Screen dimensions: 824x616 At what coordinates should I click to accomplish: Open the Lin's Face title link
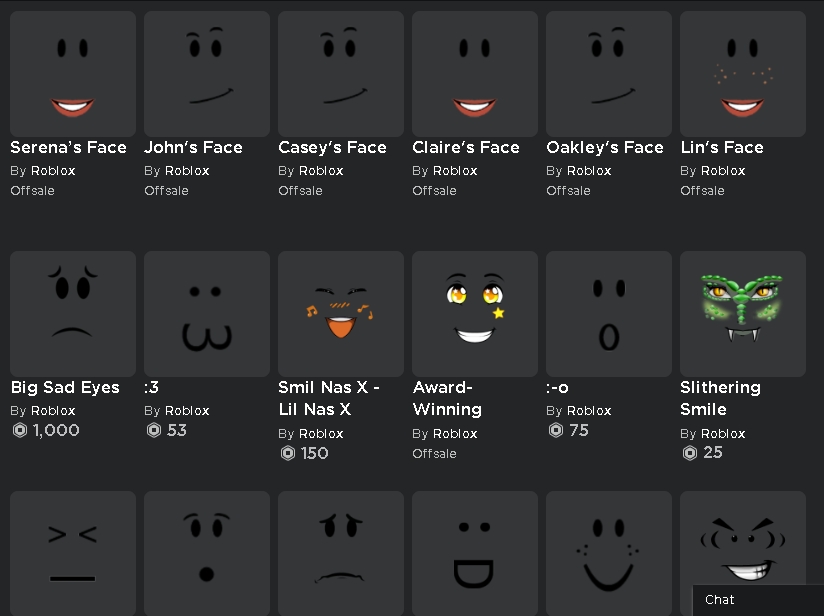722,147
